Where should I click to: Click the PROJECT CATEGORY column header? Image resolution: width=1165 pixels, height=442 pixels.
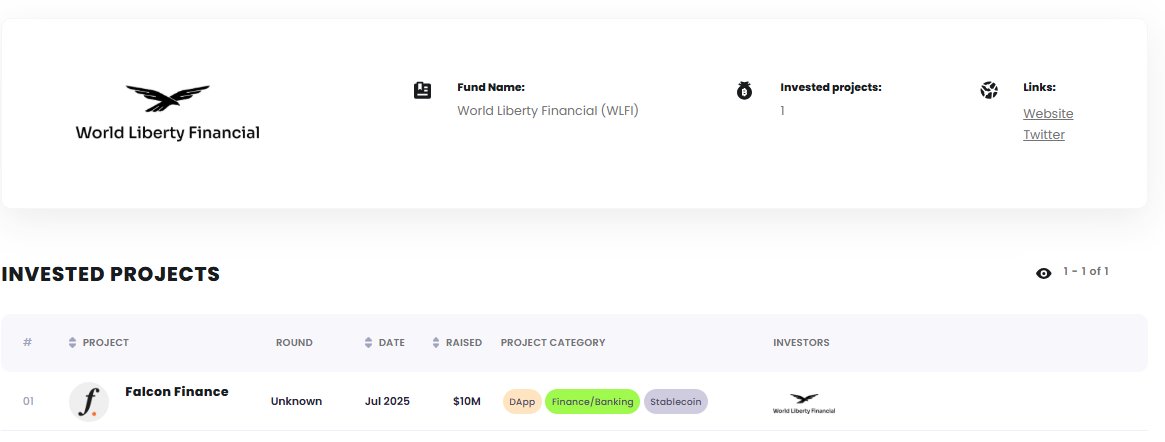click(553, 342)
